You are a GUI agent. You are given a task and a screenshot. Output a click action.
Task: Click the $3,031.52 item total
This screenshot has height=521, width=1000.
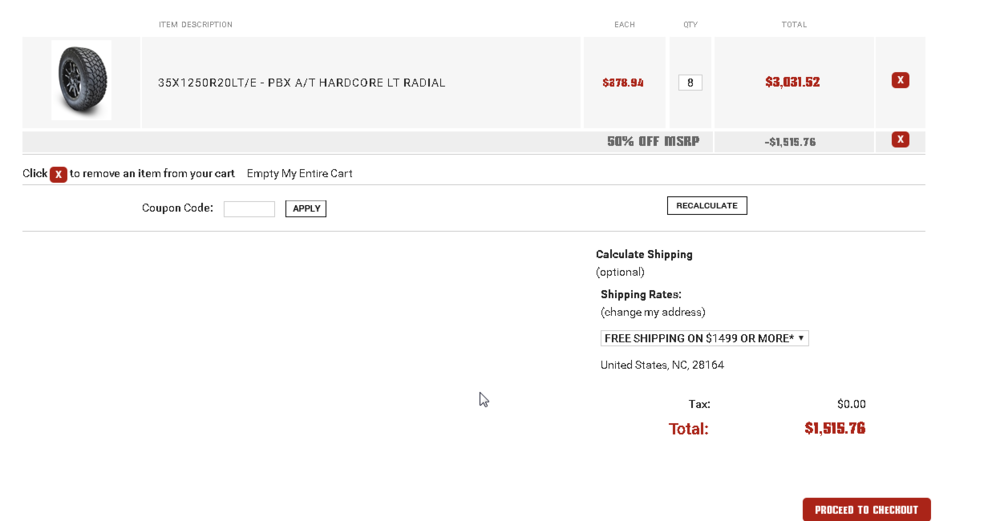tap(792, 82)
